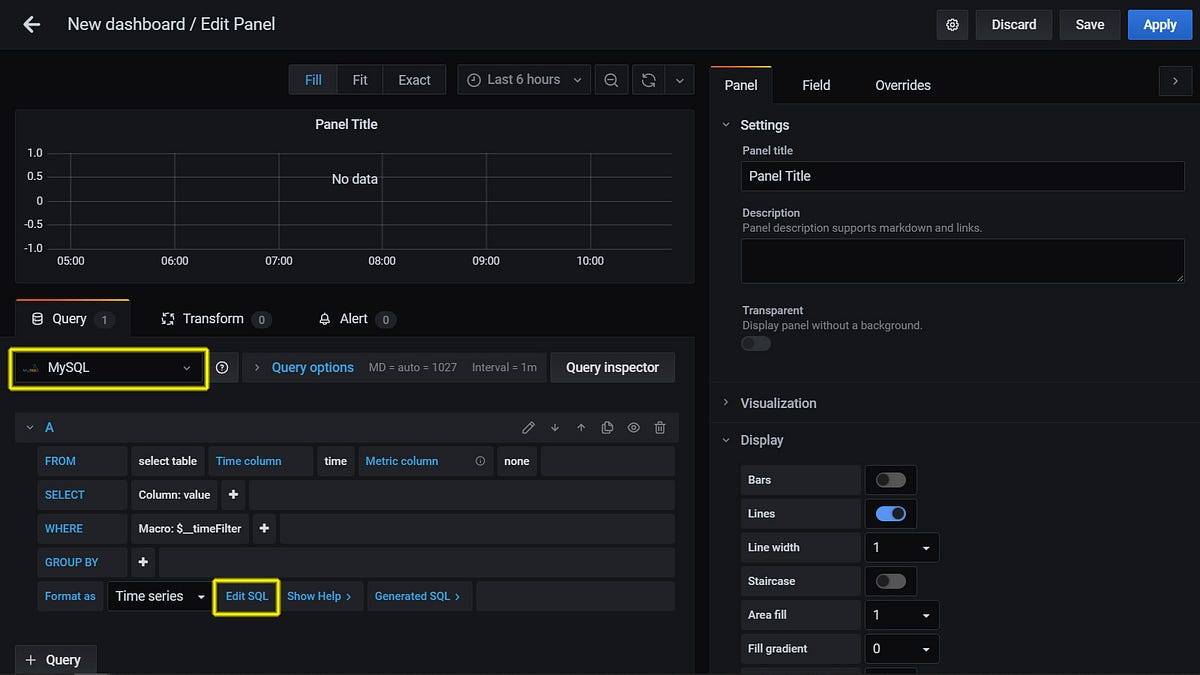Add a GROUP BY with the plus button

(x=143, y=562)
